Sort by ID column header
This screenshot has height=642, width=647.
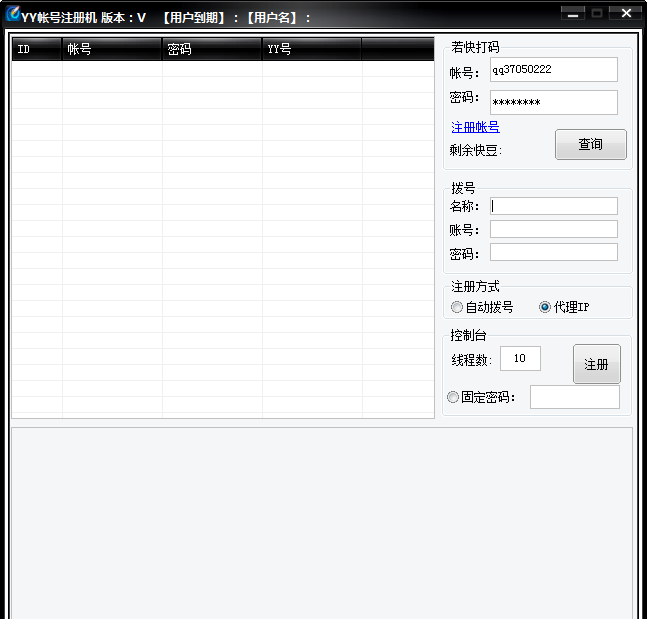(x=37, y=49)
